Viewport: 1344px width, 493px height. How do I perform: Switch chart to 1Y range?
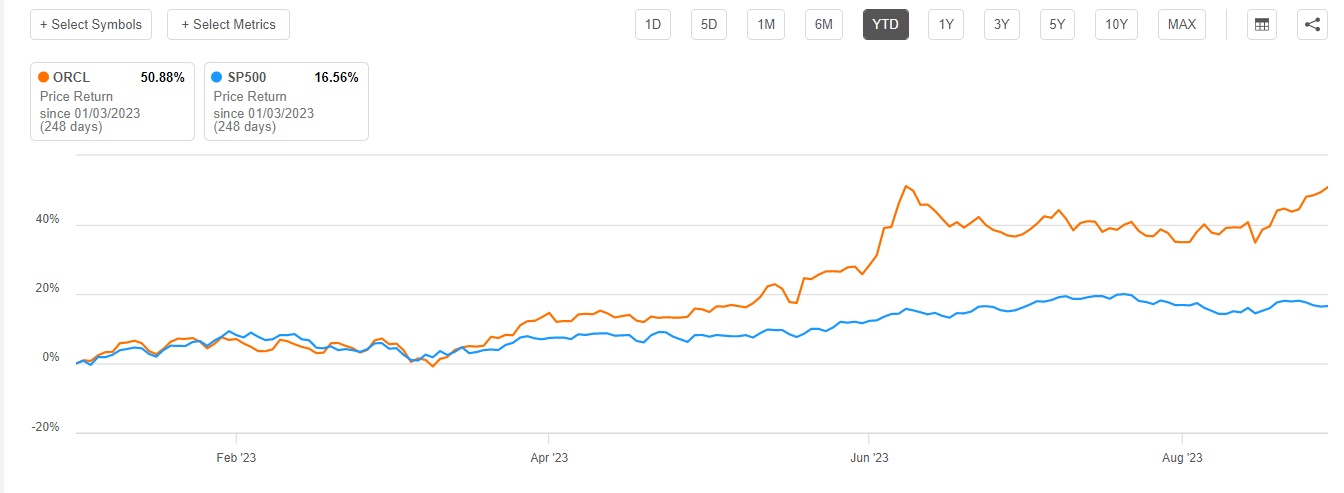coord(945,25)
